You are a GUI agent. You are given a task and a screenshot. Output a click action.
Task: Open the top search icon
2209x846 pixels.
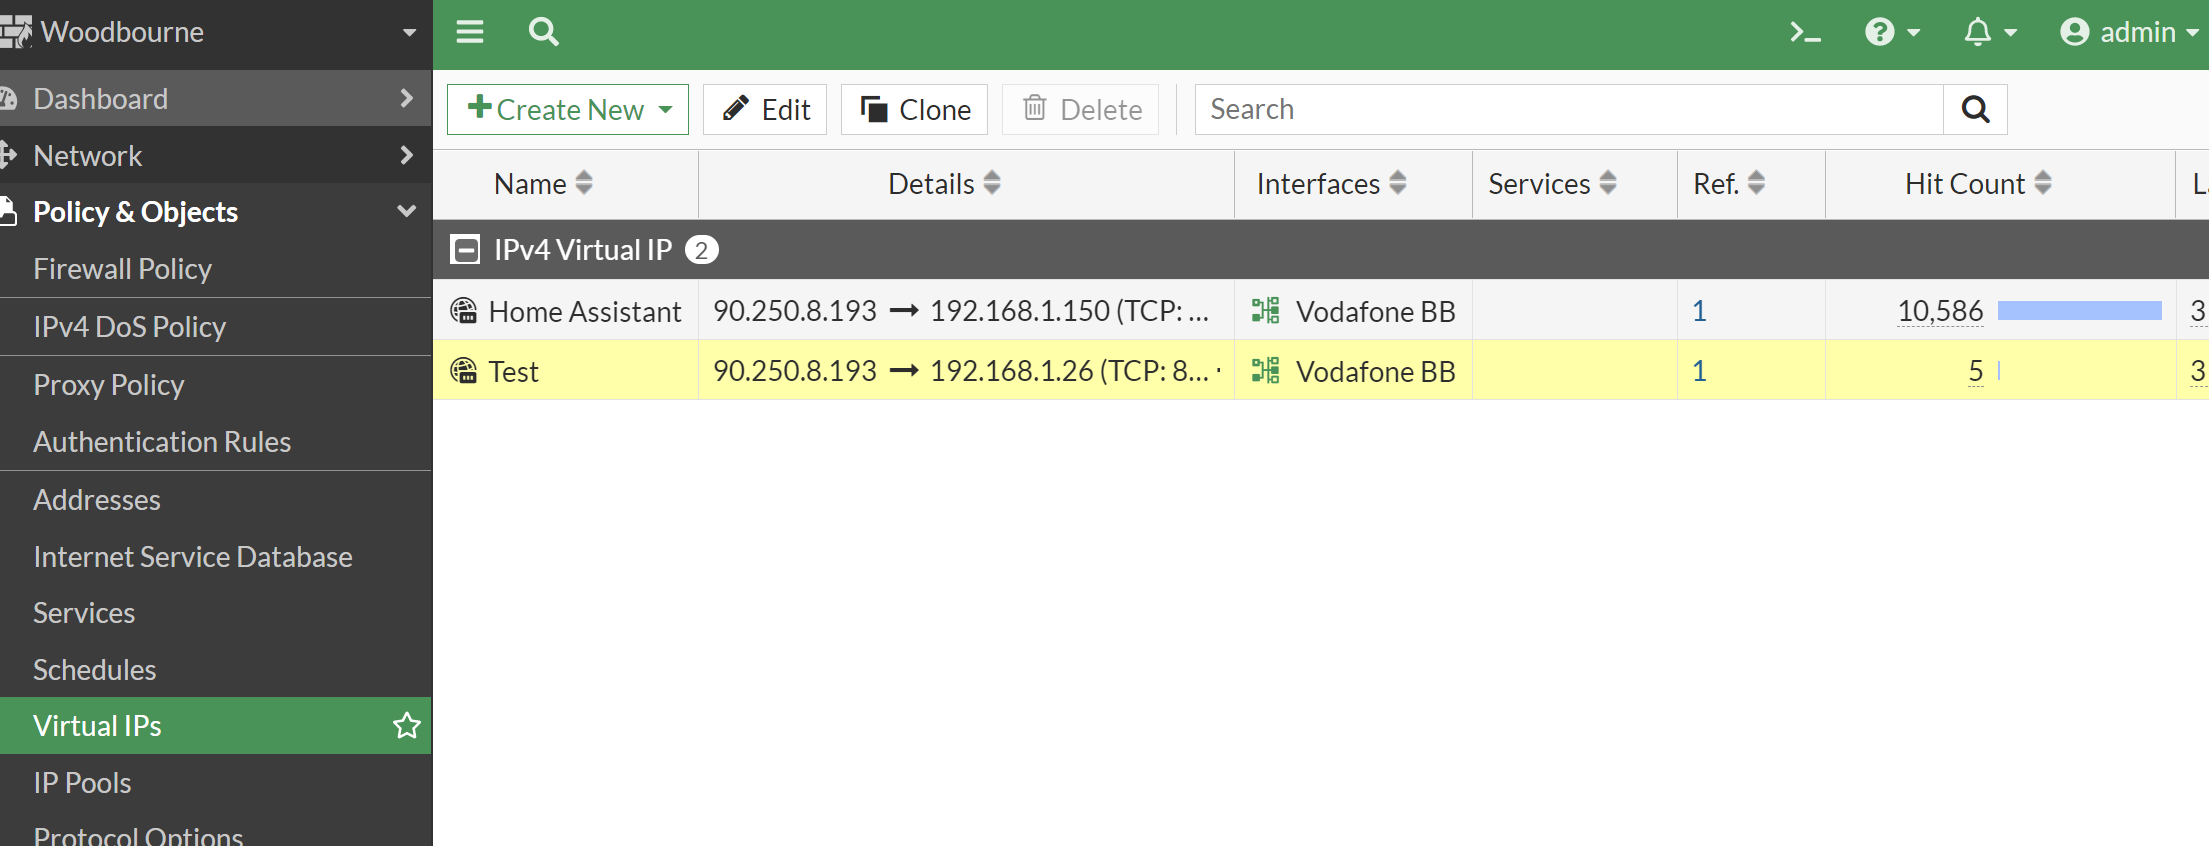pos(543,31)
